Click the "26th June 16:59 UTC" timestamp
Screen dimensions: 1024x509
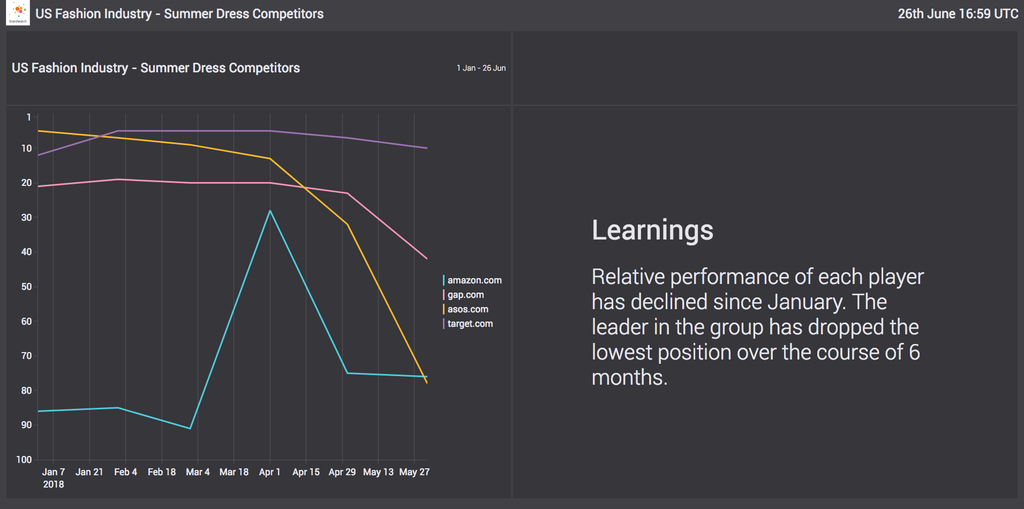click(x=958, y=14)
